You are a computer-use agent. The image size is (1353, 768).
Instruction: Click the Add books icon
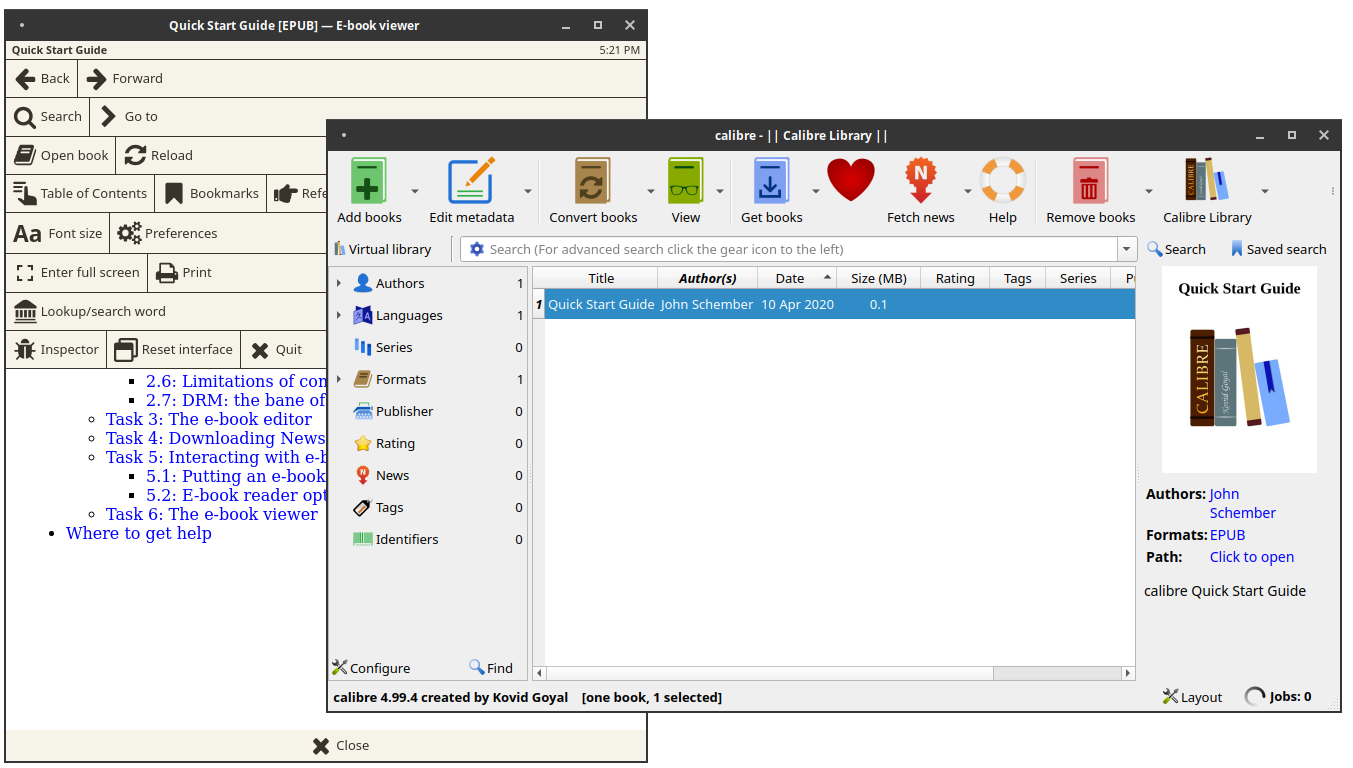coord(368,182)
